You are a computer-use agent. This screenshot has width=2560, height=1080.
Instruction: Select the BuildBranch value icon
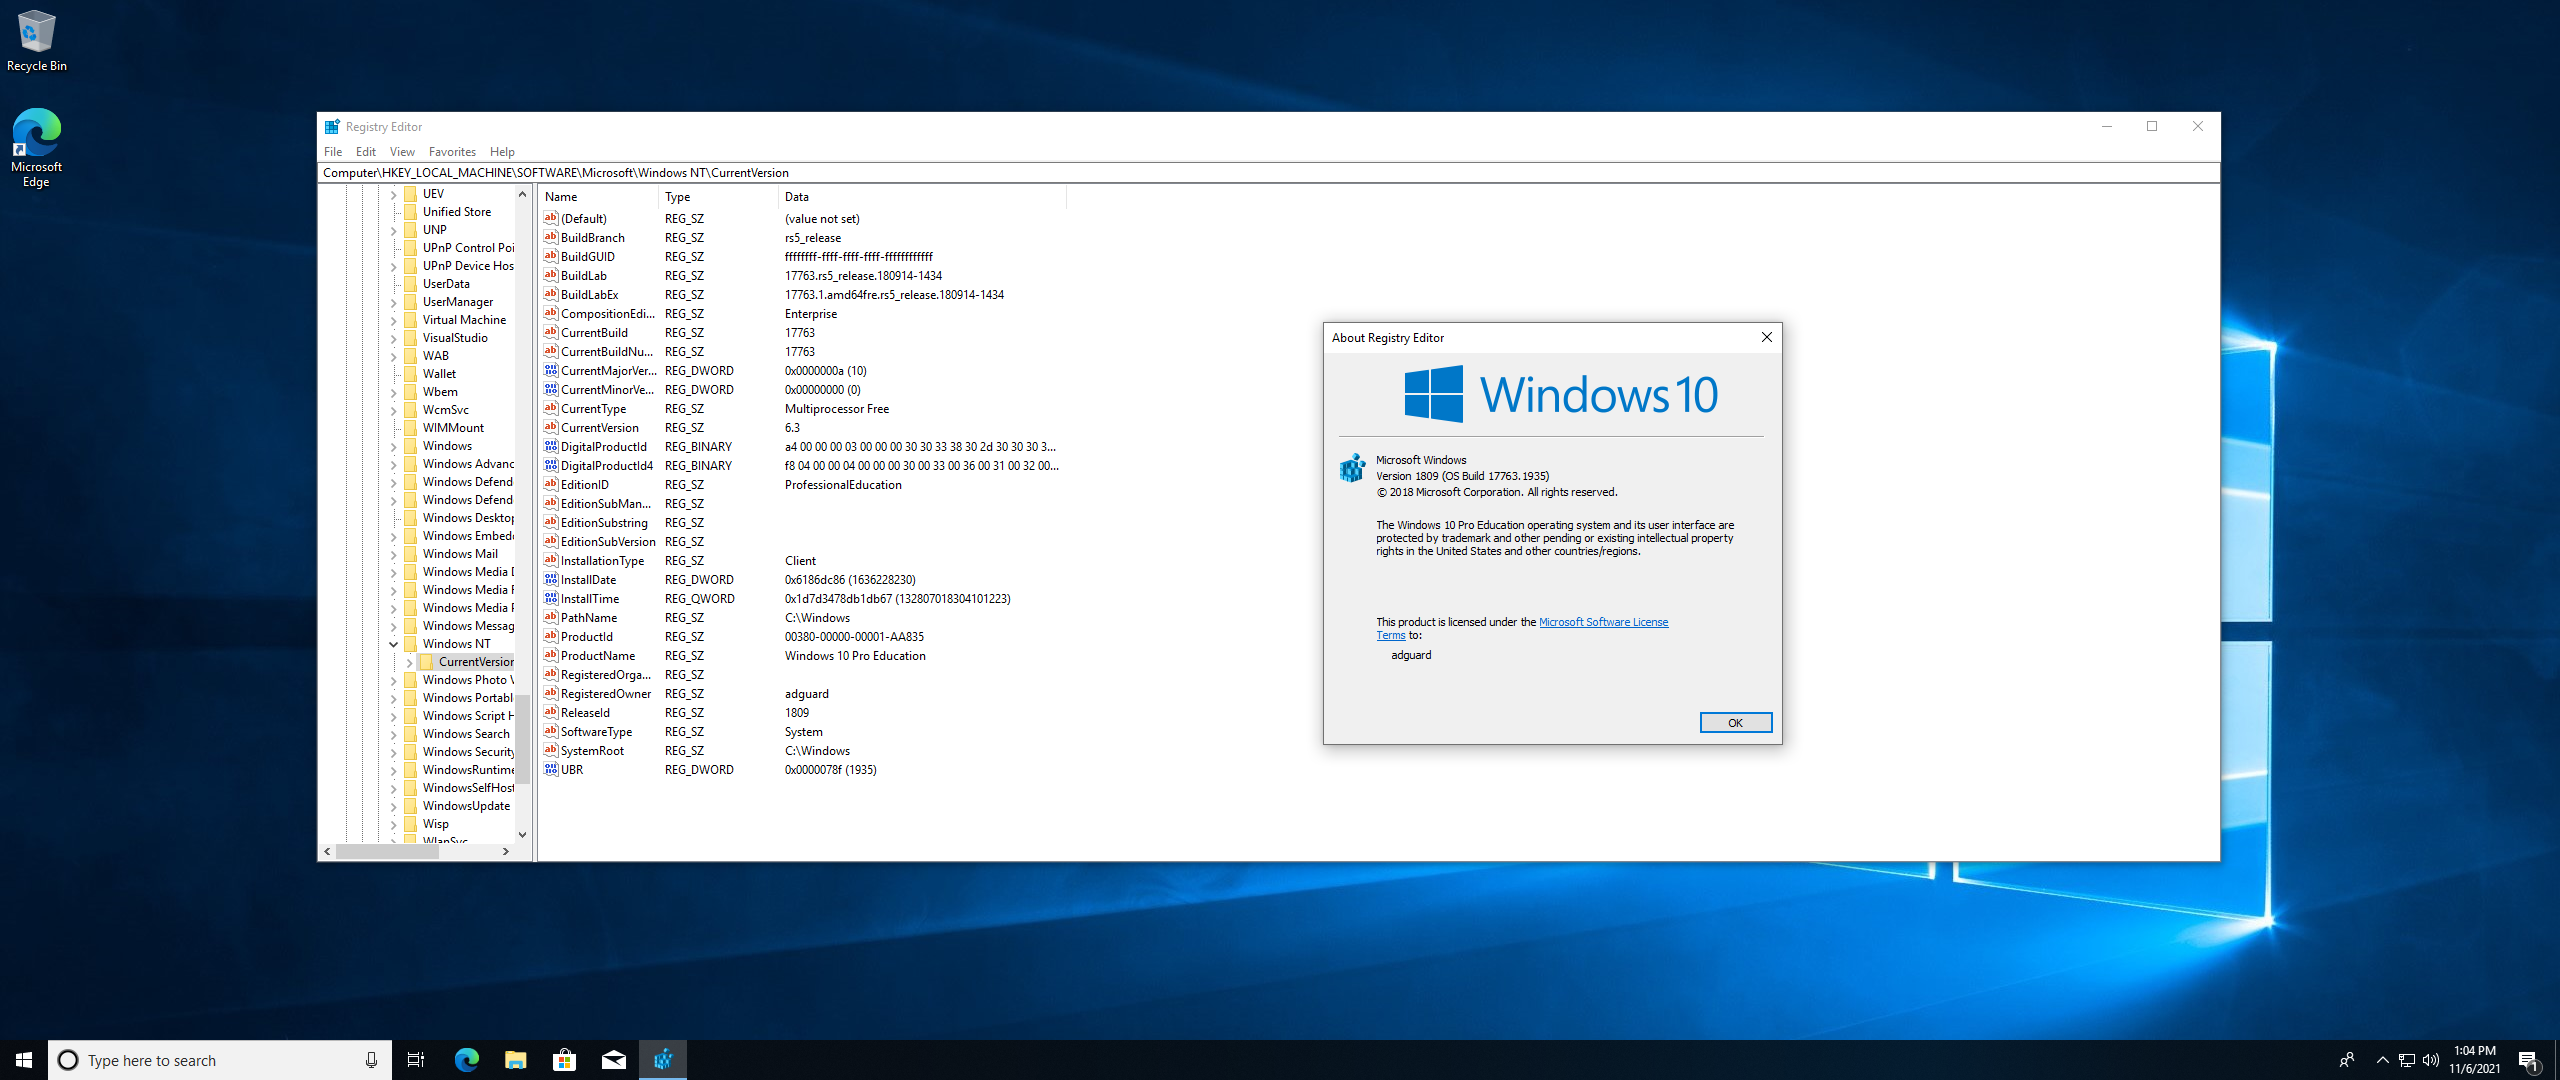tap(550, 237)
